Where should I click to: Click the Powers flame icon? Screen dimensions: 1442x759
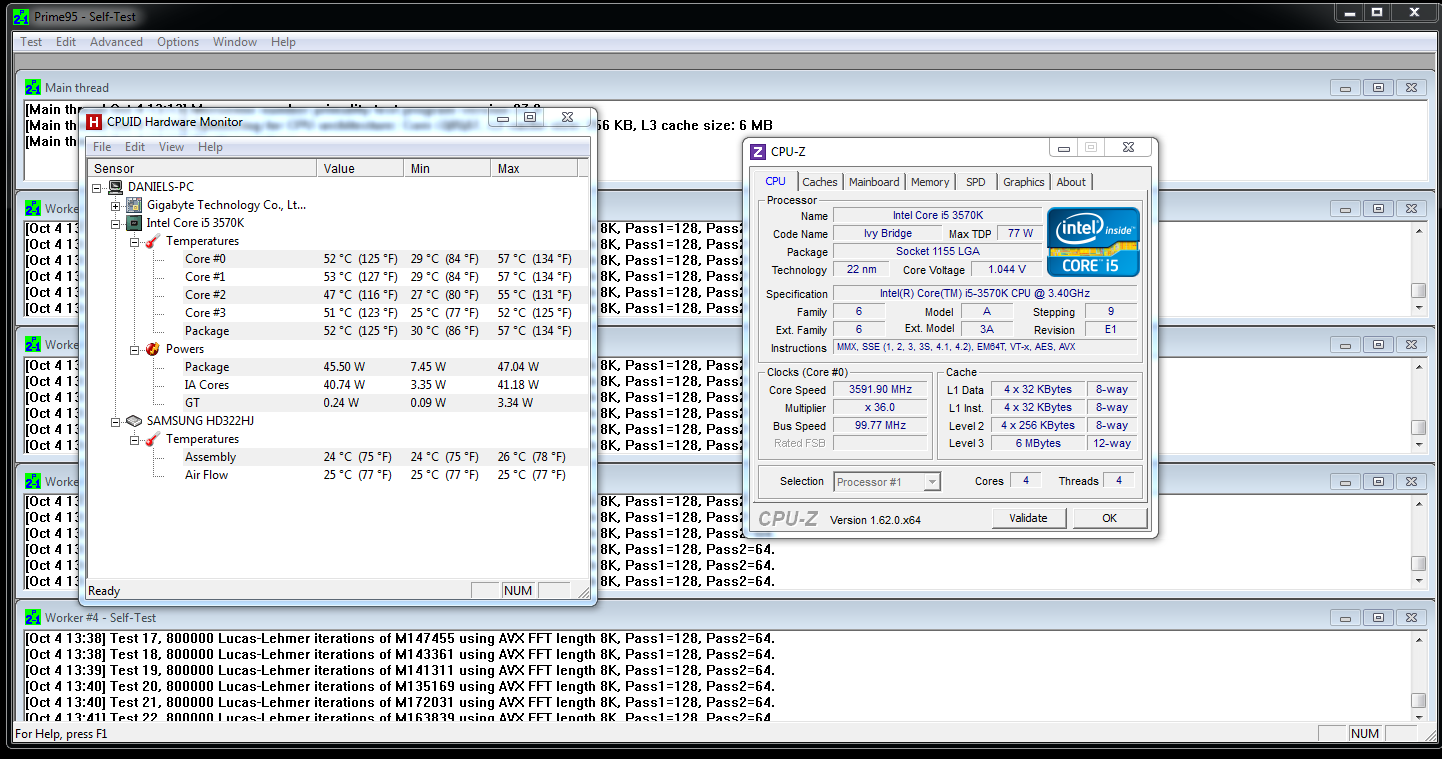[x=153, y=349]
